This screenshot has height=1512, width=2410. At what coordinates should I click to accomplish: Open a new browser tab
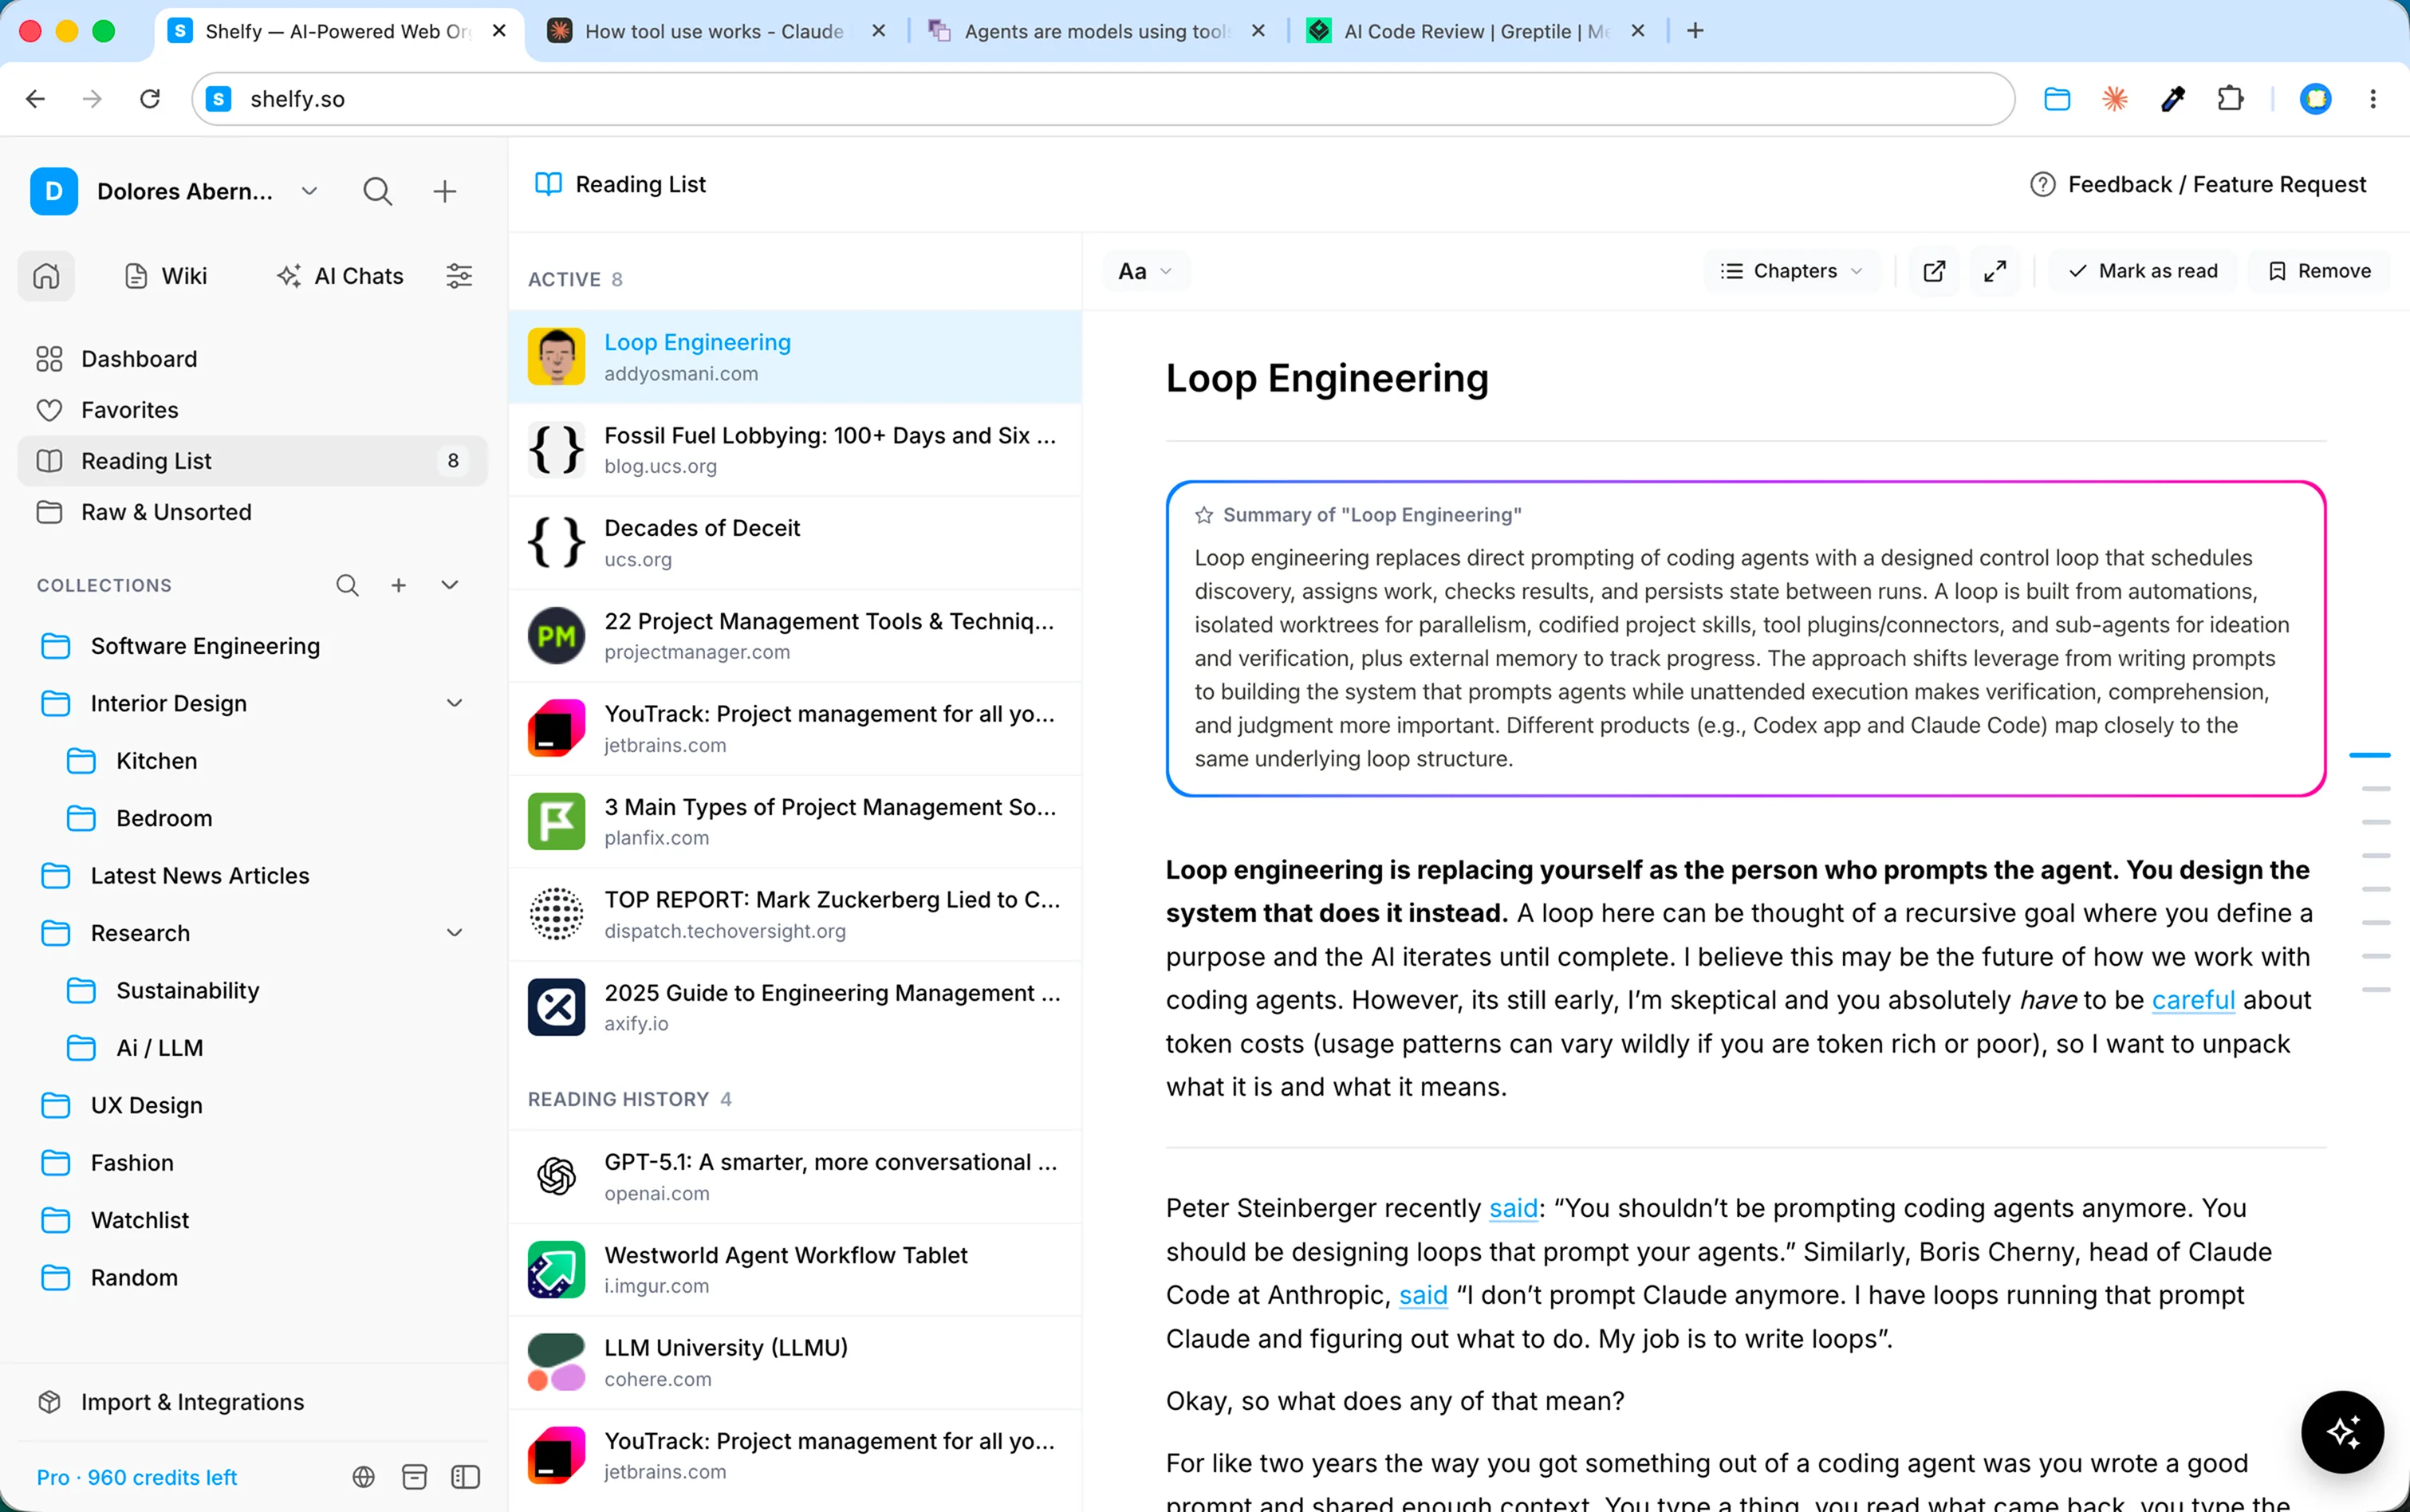(x=1695, y=31)
